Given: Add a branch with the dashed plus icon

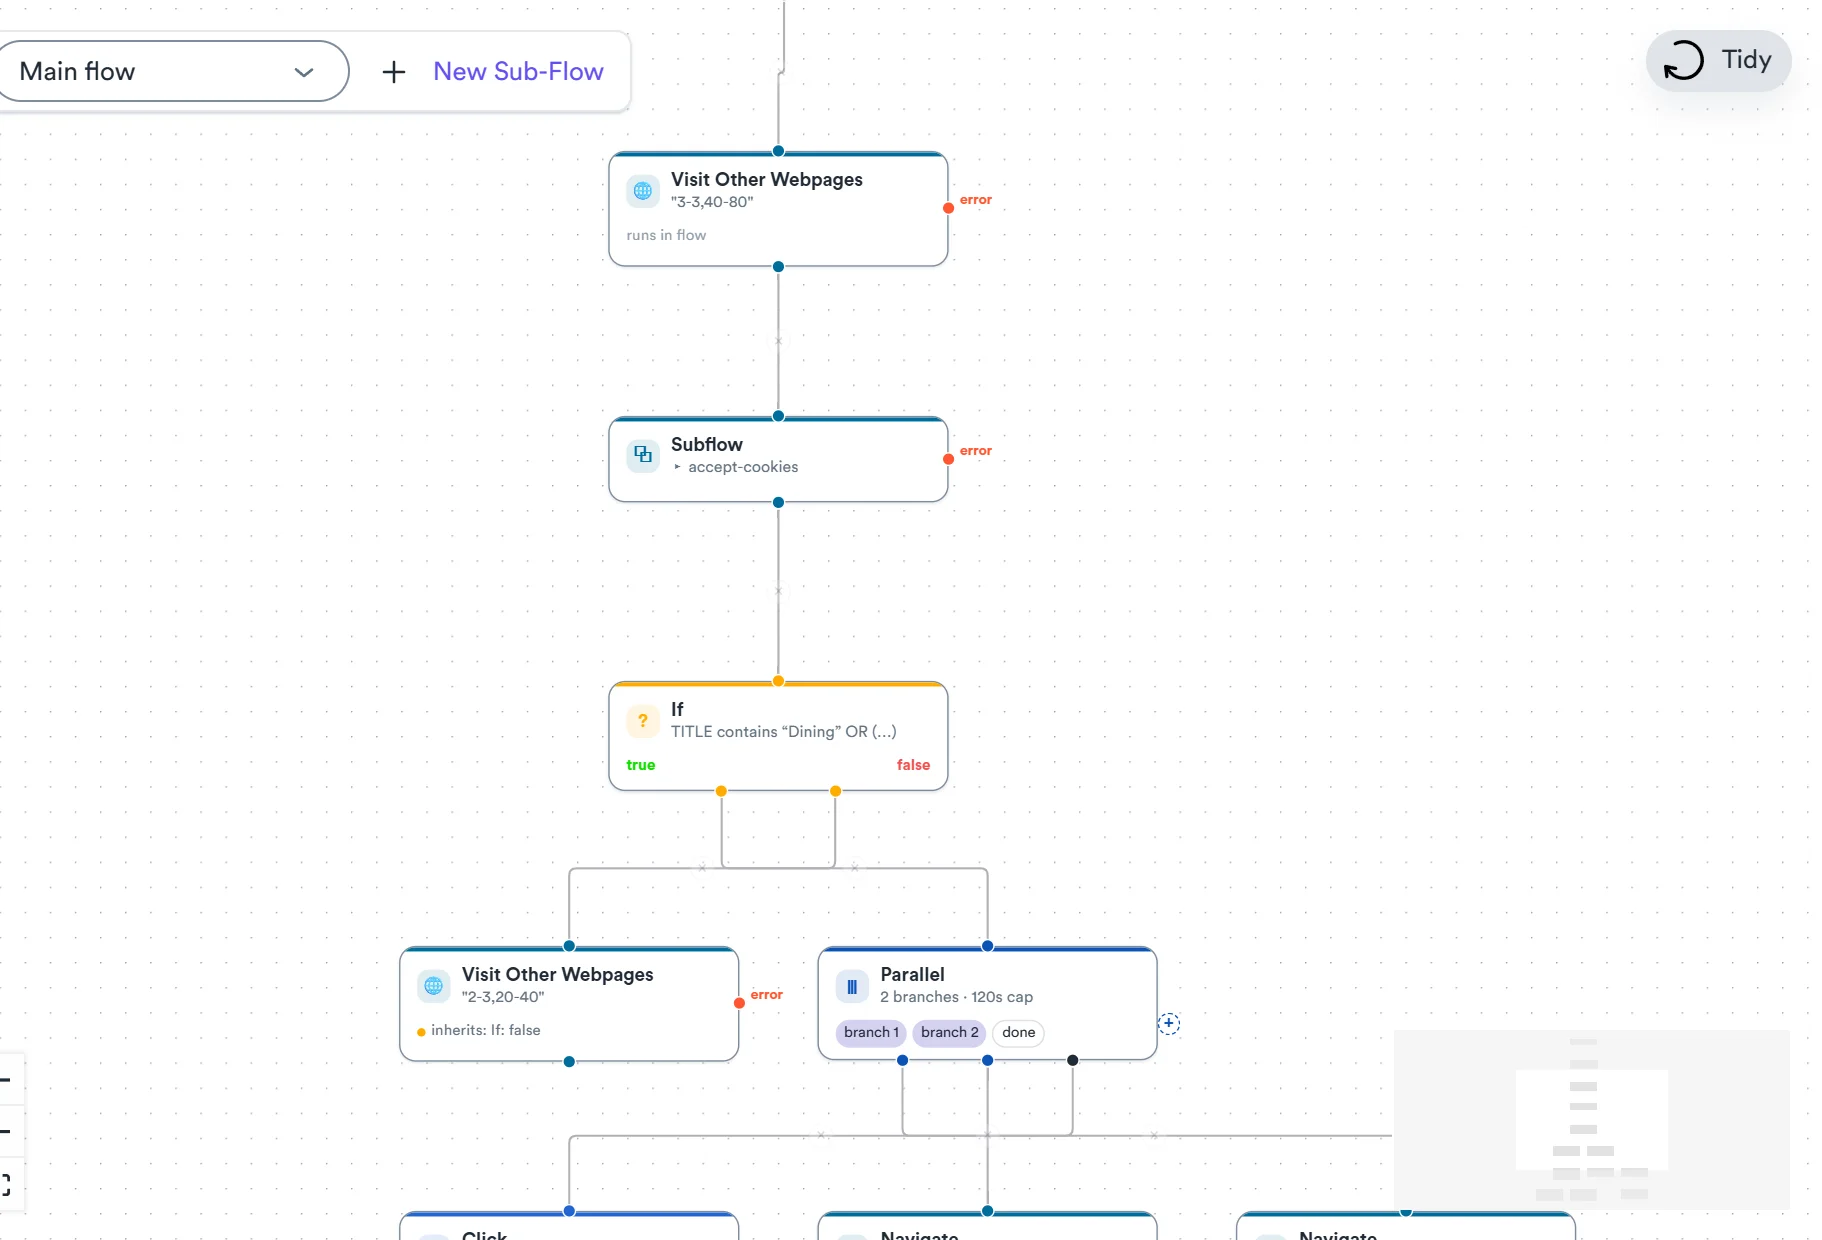Looking at the screenshot, I should [x=1169, y=1023].
